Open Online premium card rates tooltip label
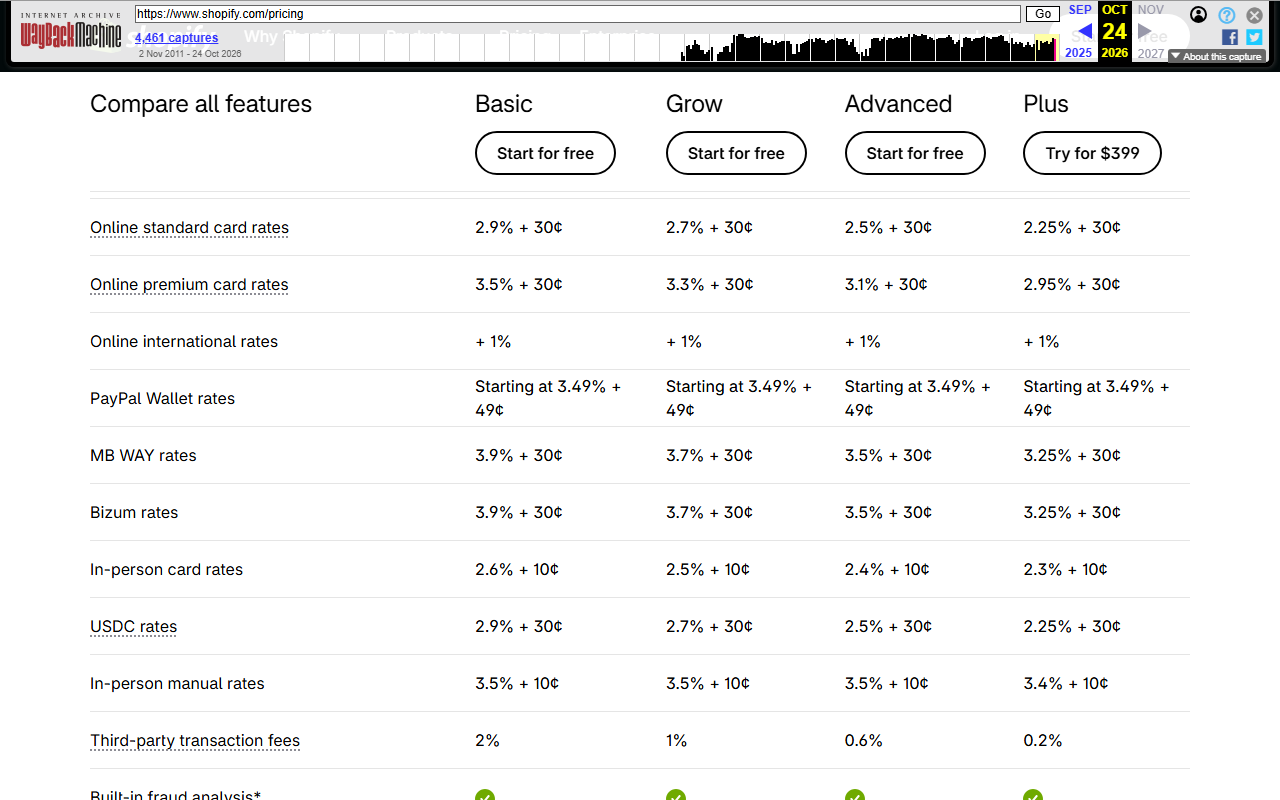Viewport: 1280px width, 800px height. pyautogui.click(x=189, y=285)
